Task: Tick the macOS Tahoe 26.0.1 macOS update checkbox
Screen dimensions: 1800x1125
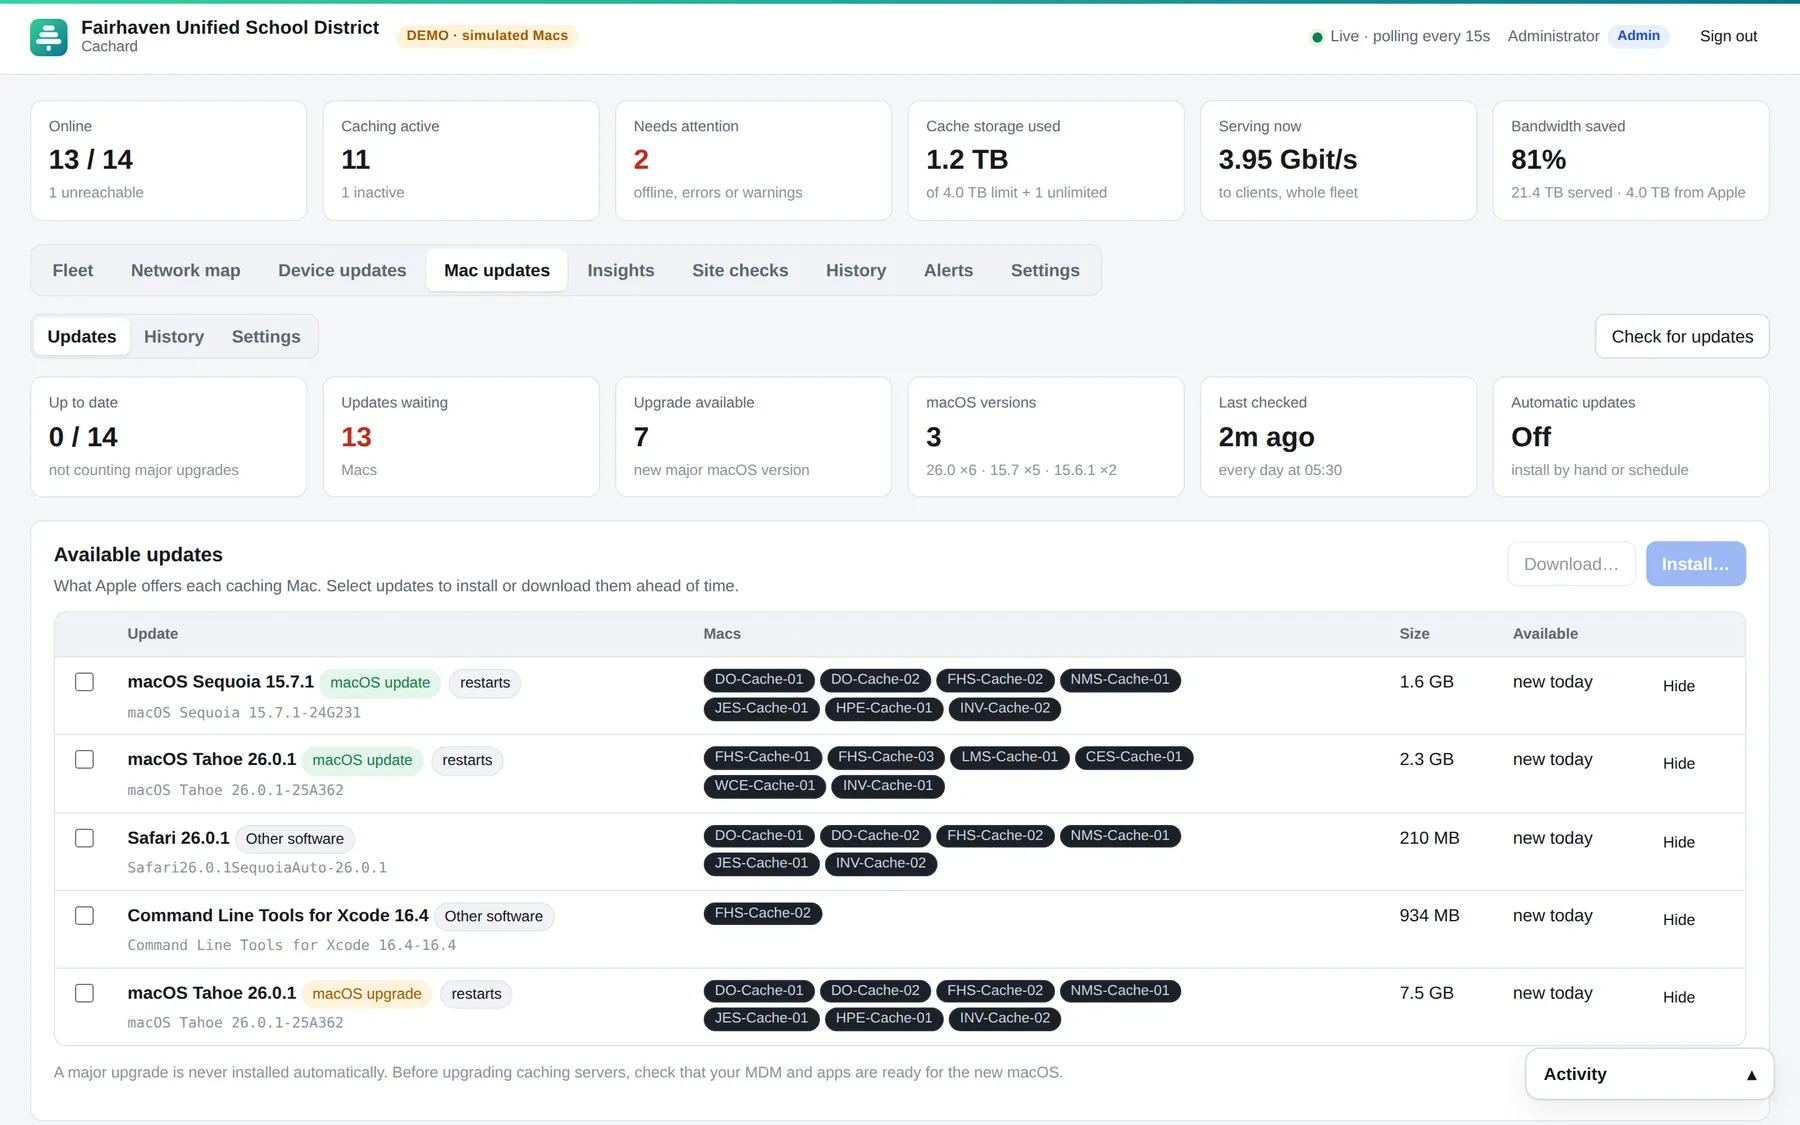Action: tap(85, 760)
